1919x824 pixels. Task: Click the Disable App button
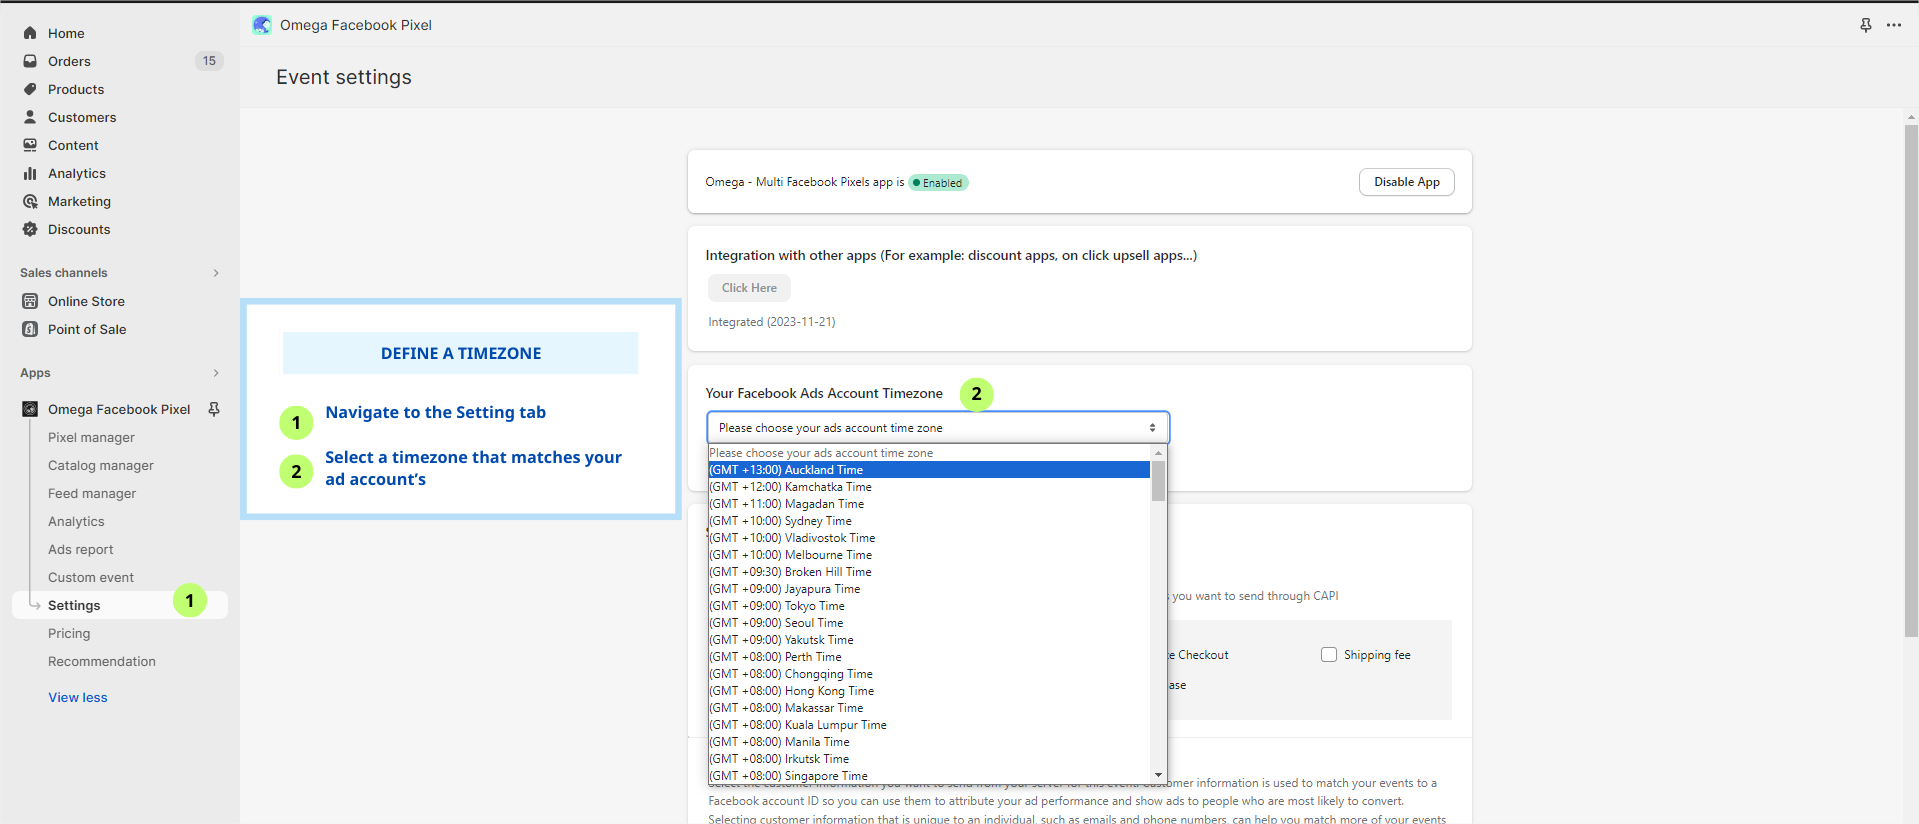(1406, 182)
